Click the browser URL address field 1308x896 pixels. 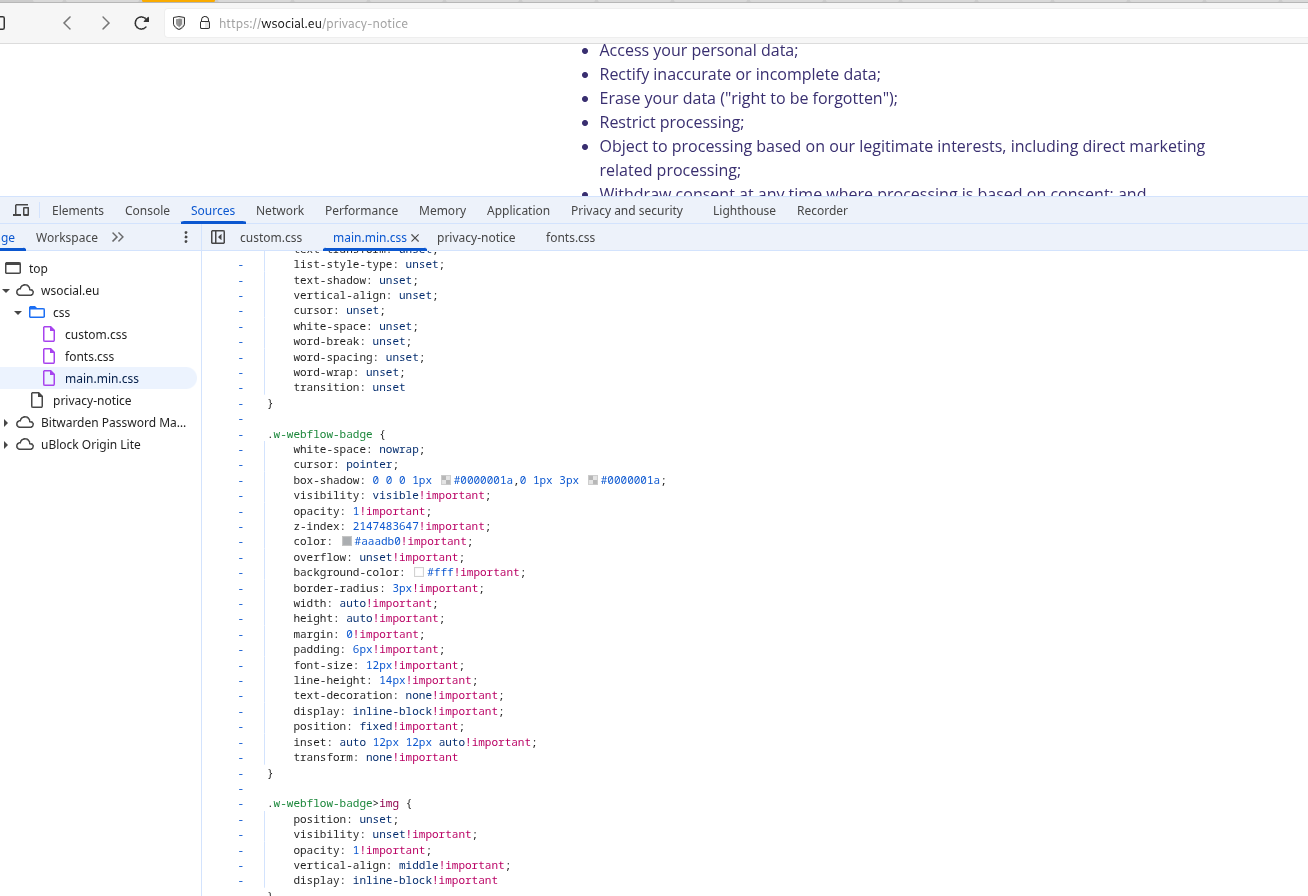(700, 23)
